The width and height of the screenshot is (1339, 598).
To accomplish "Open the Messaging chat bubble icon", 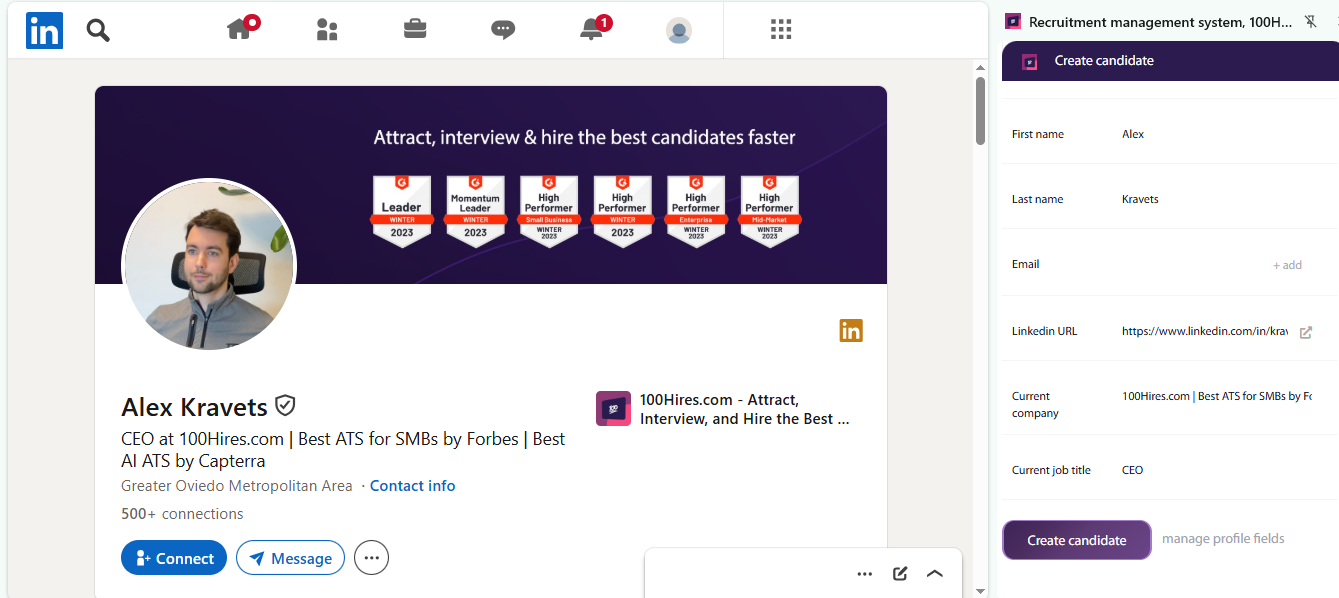I will tap(503, 30).
